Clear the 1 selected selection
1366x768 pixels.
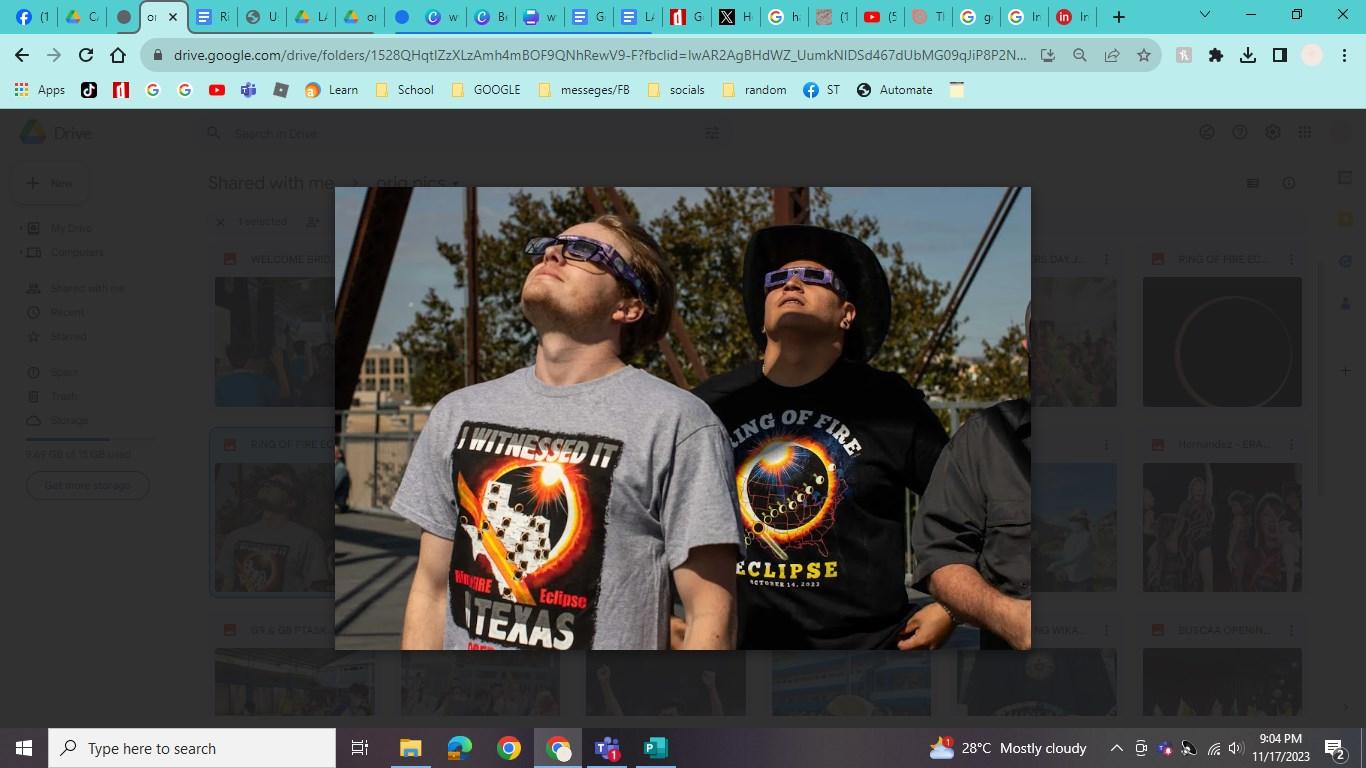221,222
